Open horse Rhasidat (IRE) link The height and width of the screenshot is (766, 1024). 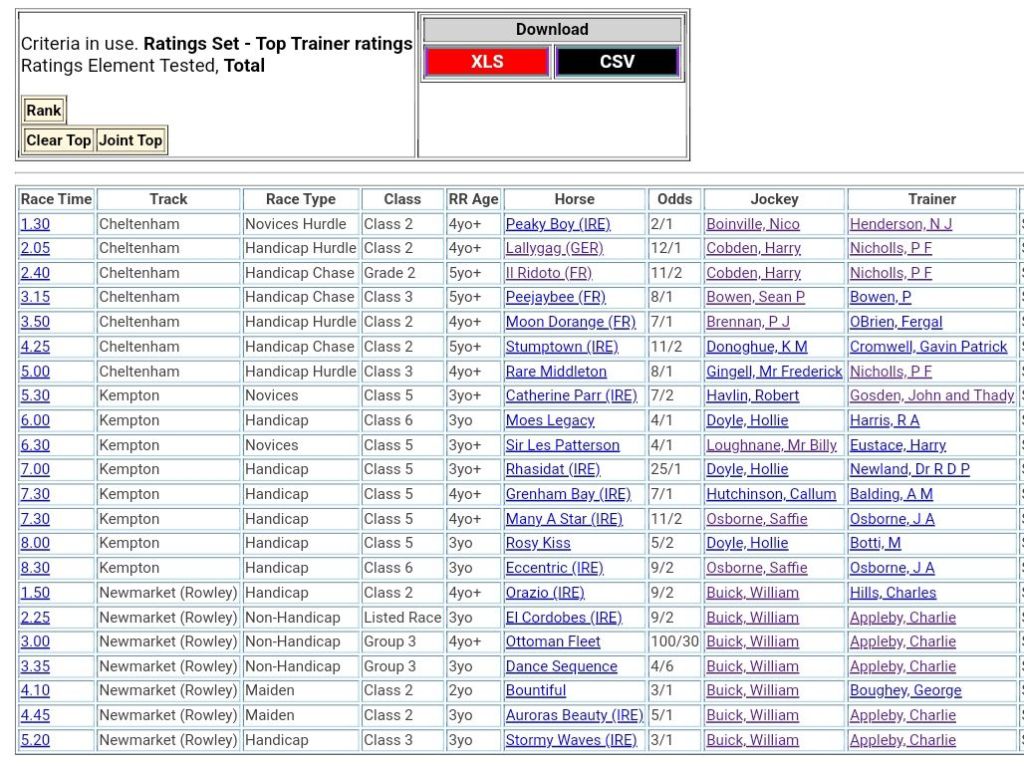[x=552, y=470]
